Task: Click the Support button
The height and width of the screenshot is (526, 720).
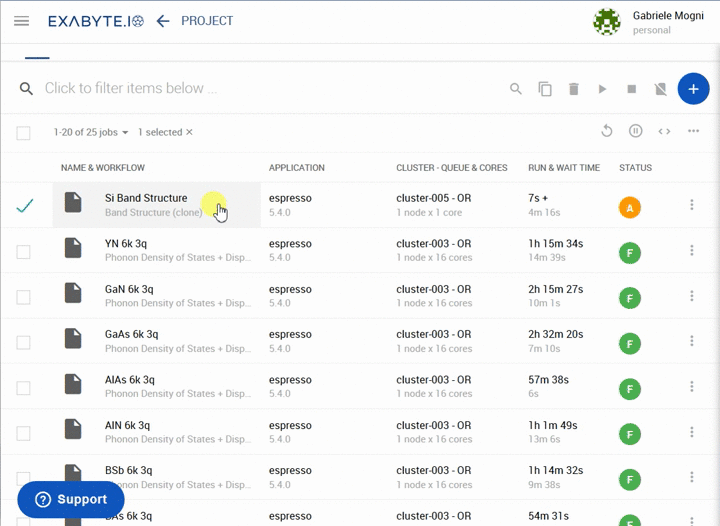Action: 71,499
